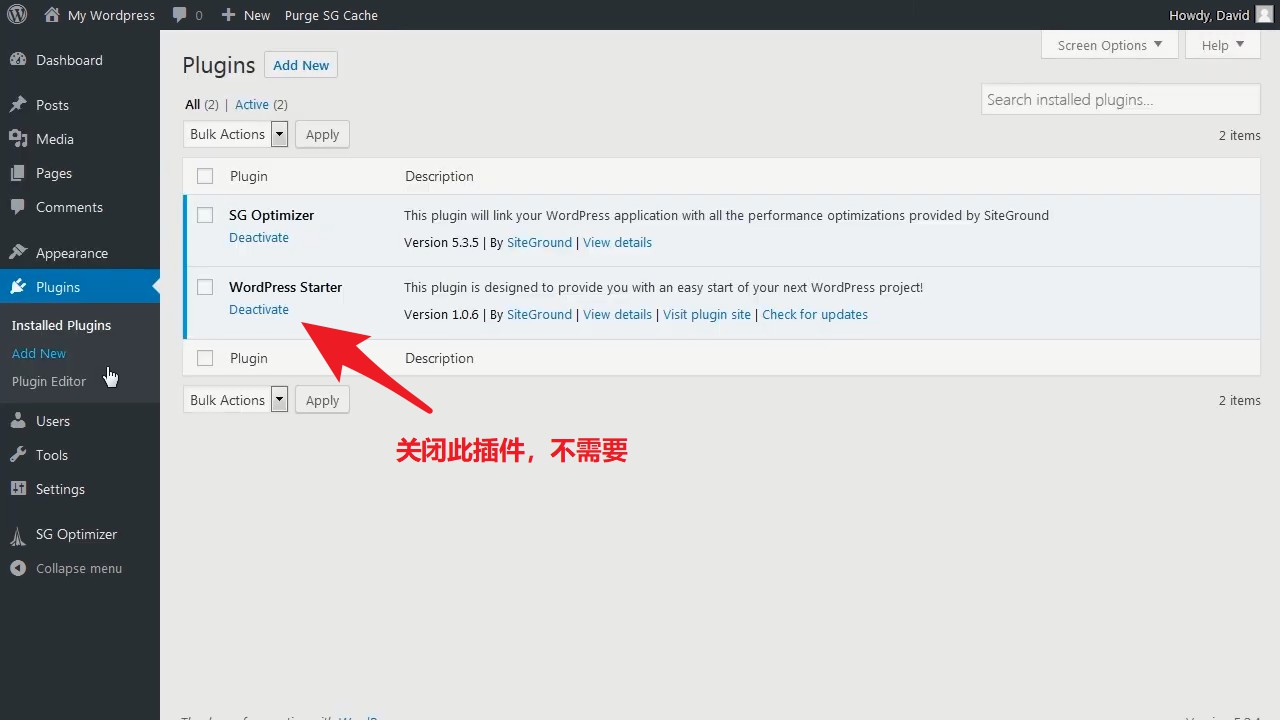This screenshot has width=1280, height=720.
Task: Click the Appearance paintbrush icon
Action: click(x=18, y=253)
